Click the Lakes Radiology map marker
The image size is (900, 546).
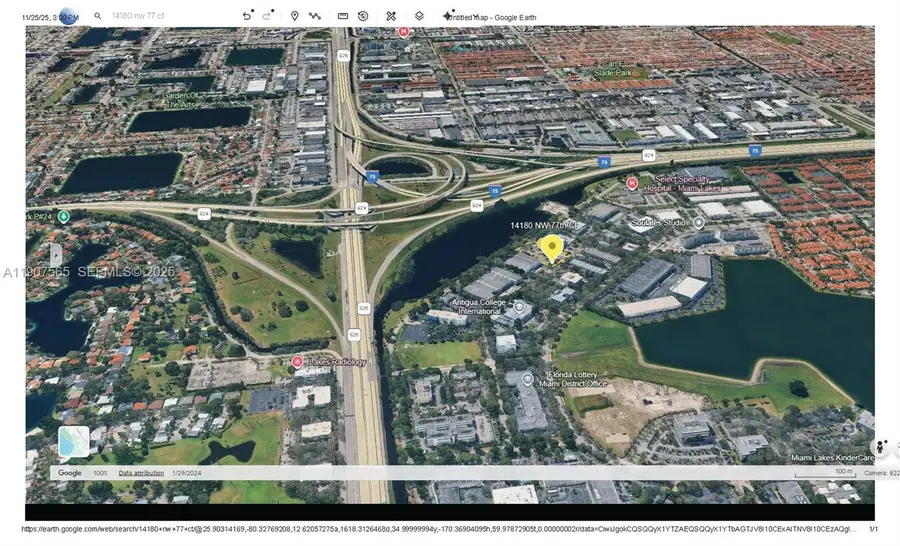pos(297,362)
